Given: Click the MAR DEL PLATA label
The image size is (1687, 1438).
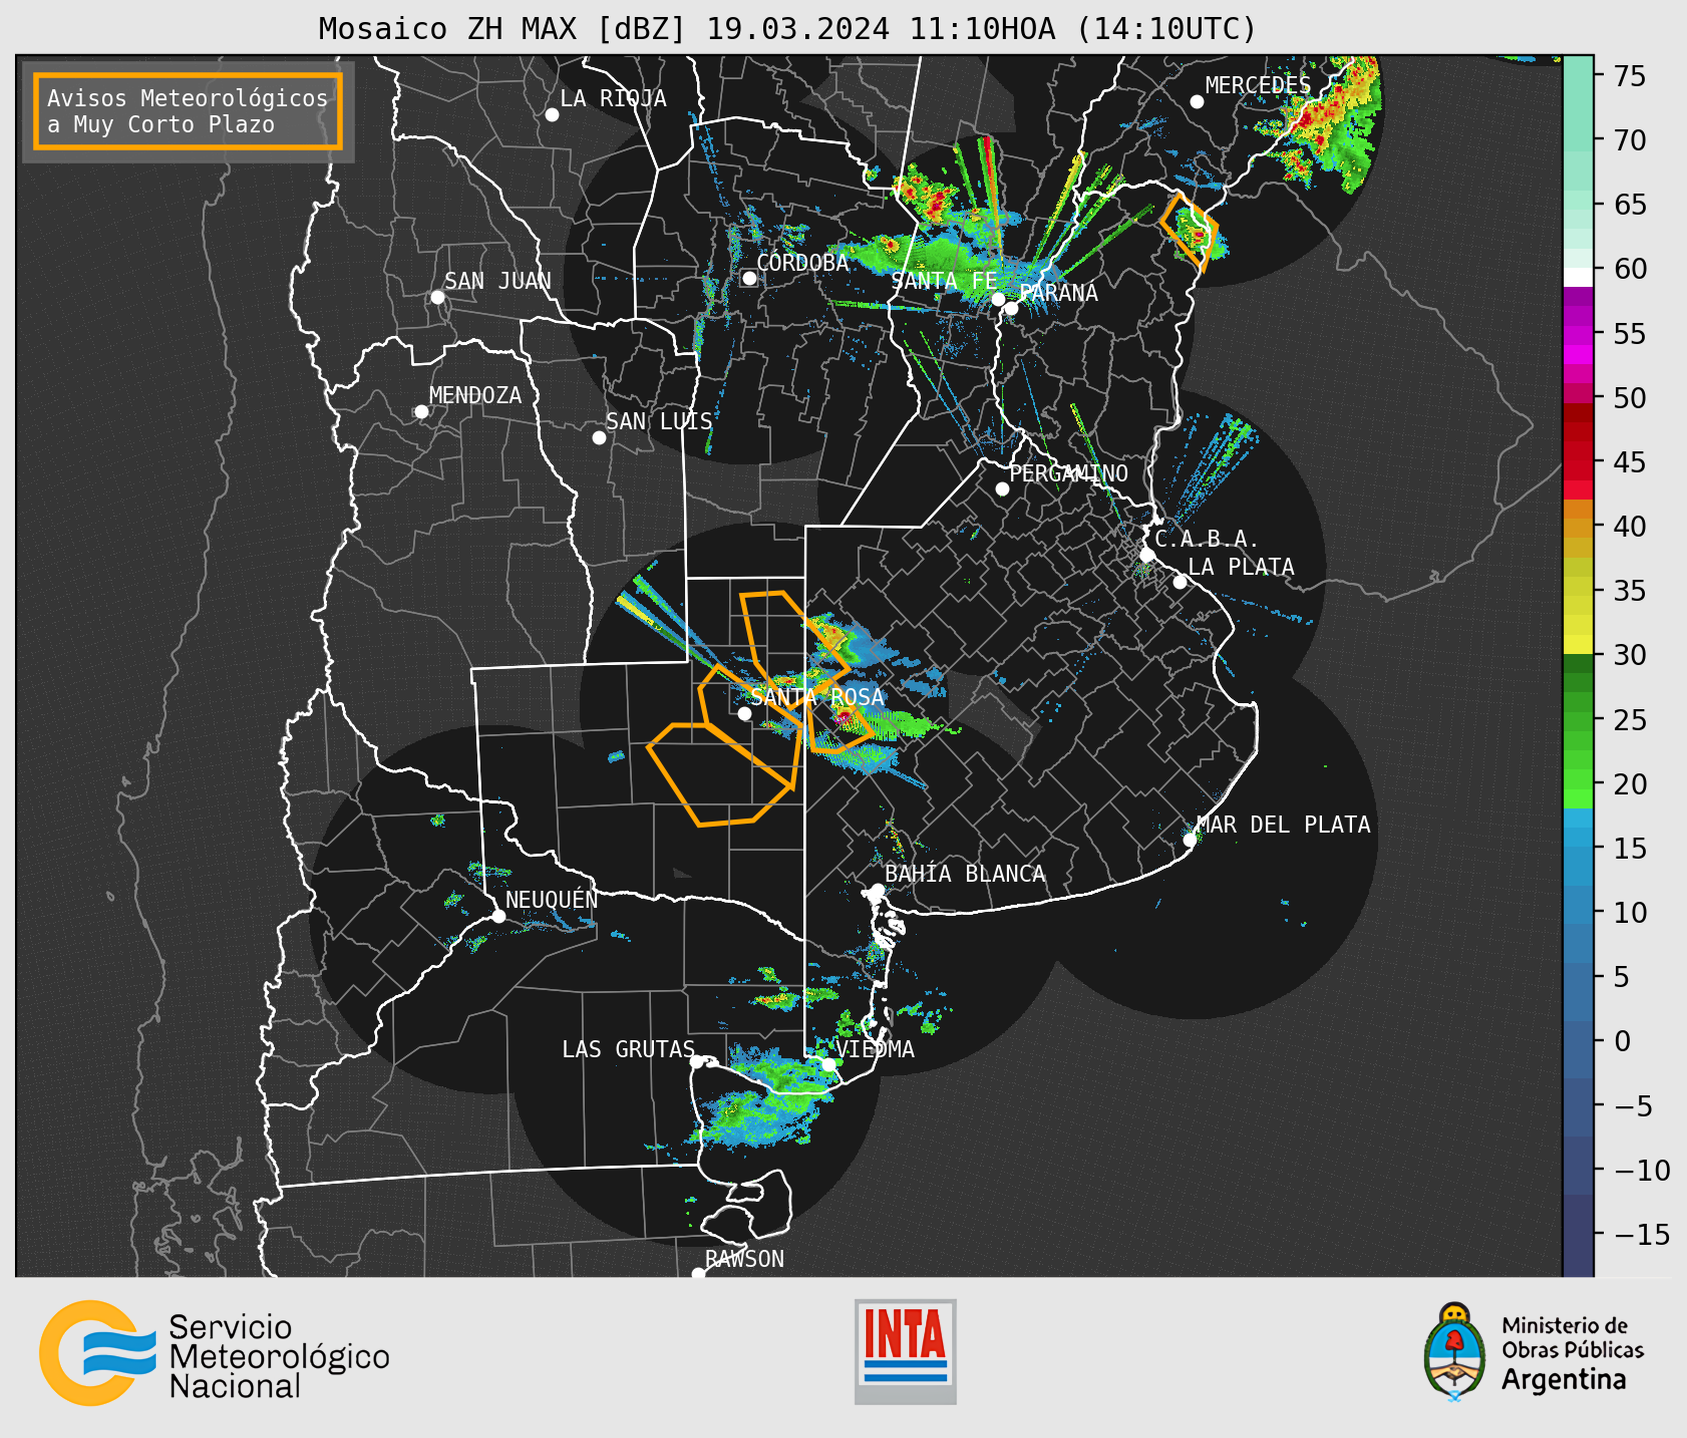Looking at the screenshot, I should click(1283, 825).
